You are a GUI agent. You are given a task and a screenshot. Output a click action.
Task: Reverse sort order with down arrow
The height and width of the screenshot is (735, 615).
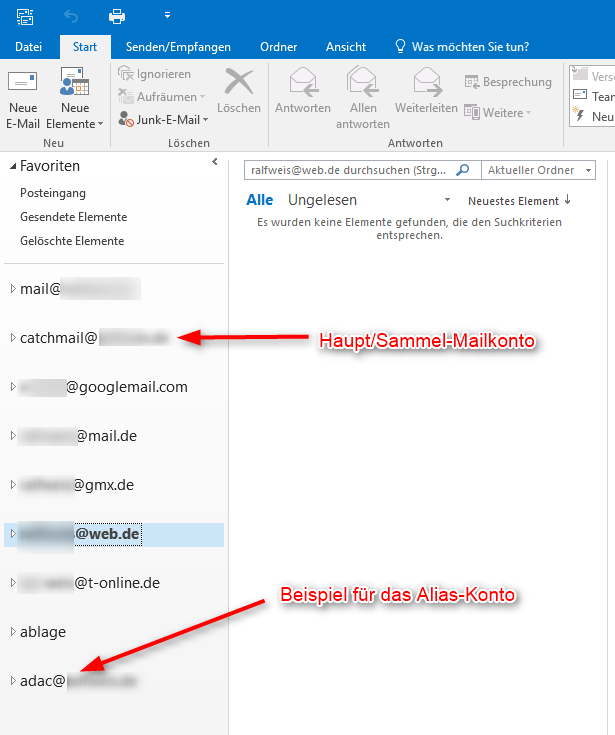(x=568, y=200)
